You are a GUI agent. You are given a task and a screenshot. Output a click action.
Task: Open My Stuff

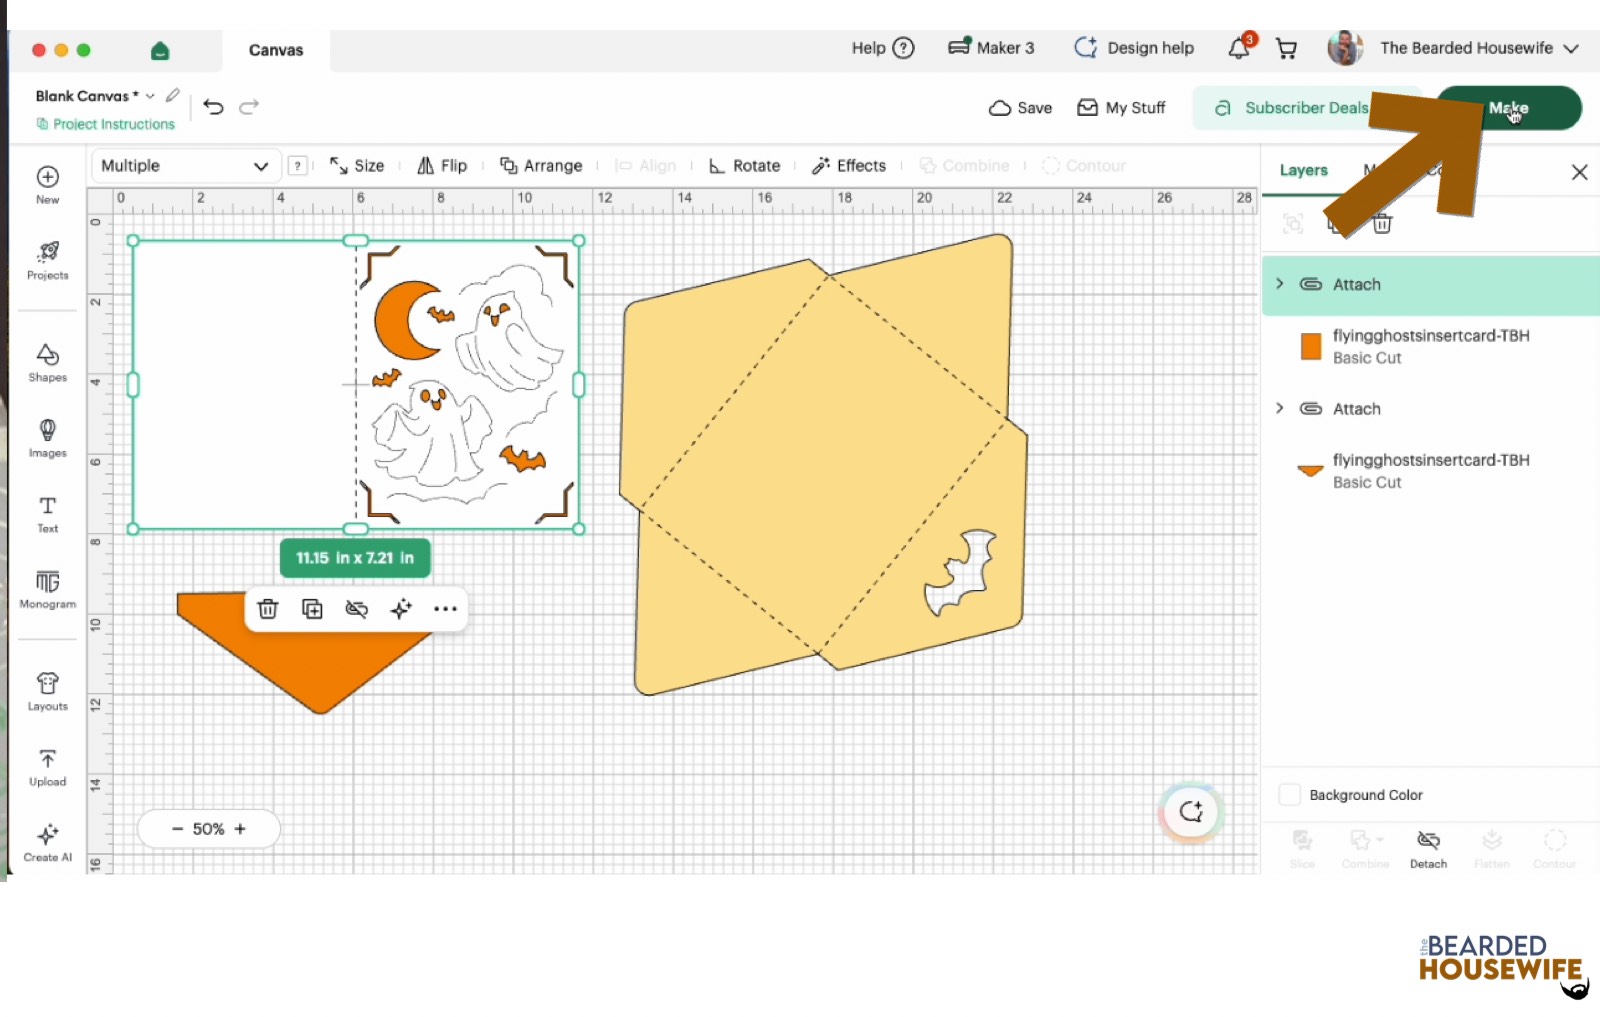click(x=1121, y=108)
